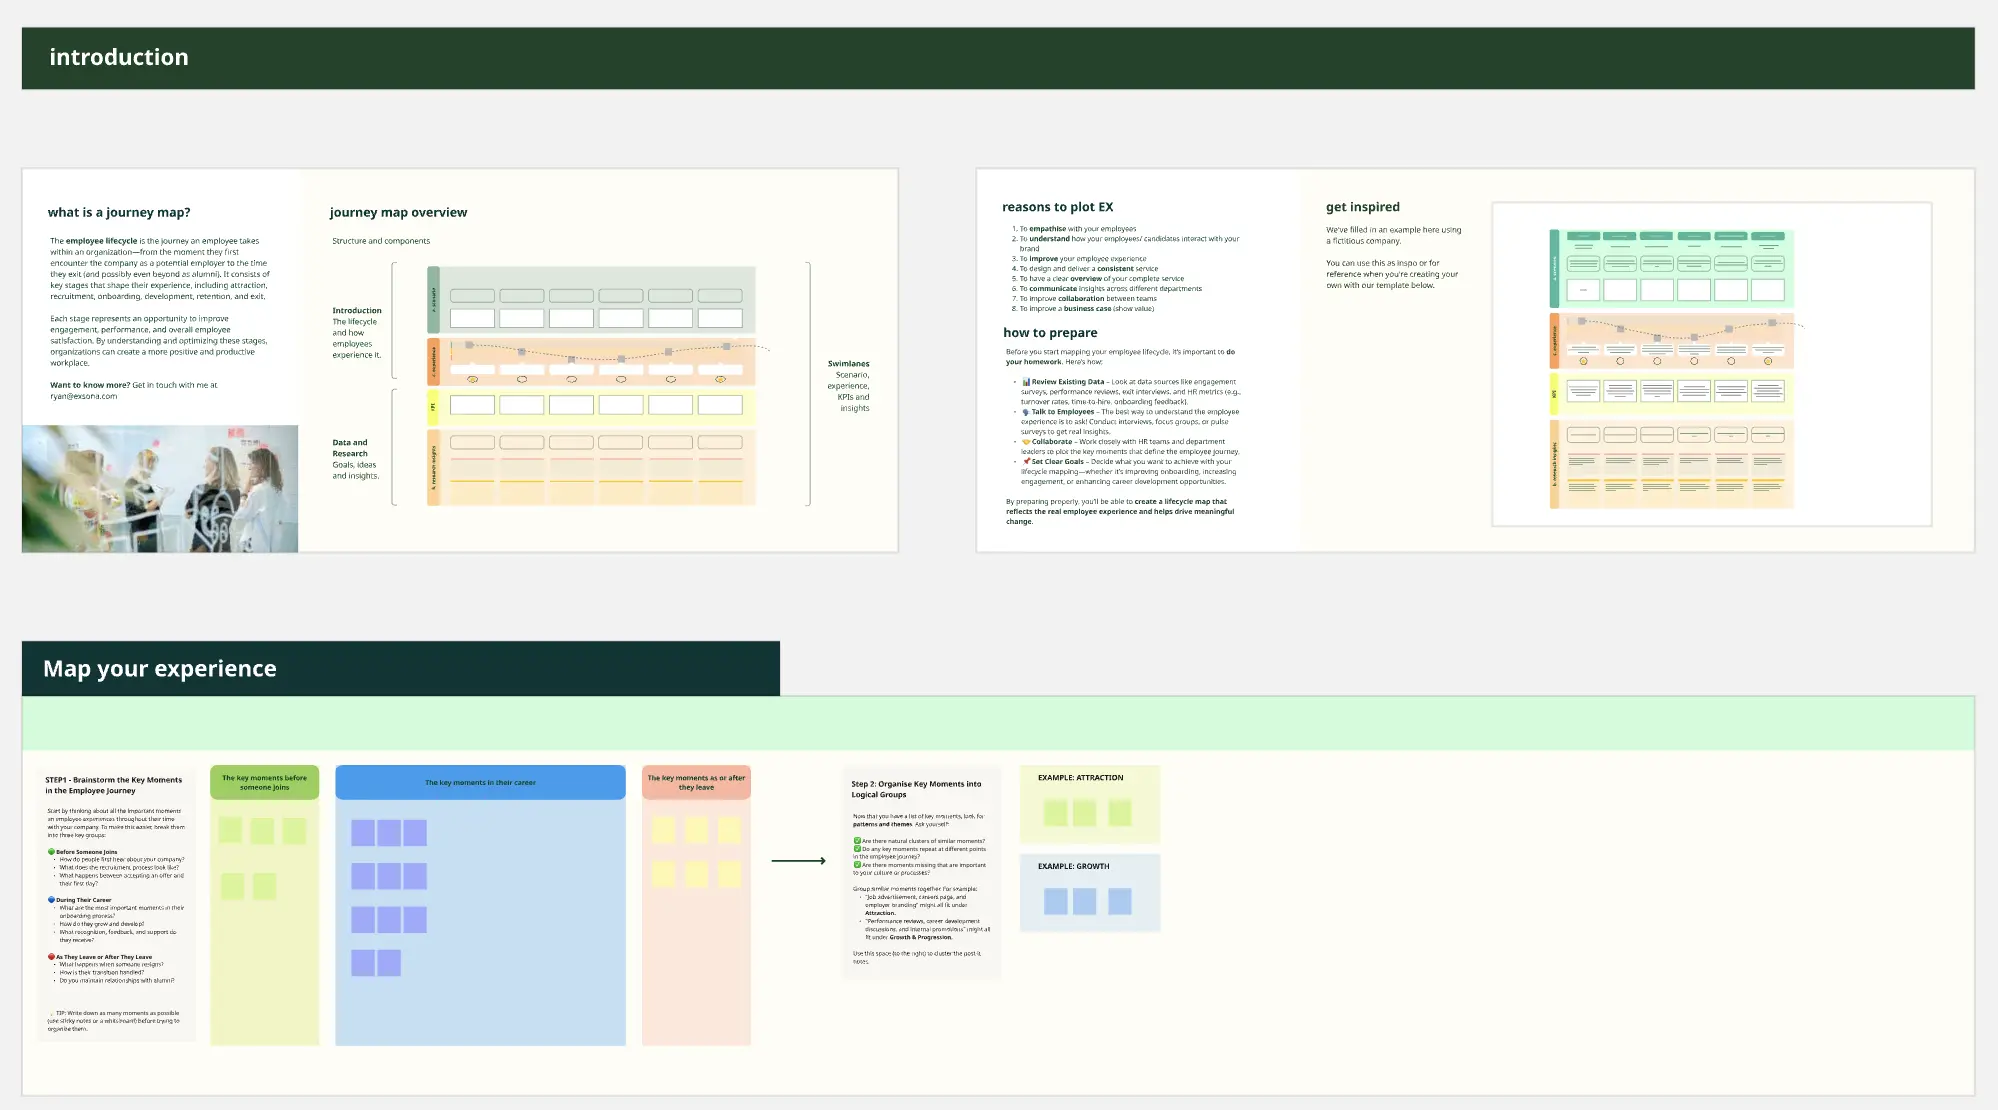Click the 'how to prepare' heading
1998x1110 pixels.
(1050, 333)
